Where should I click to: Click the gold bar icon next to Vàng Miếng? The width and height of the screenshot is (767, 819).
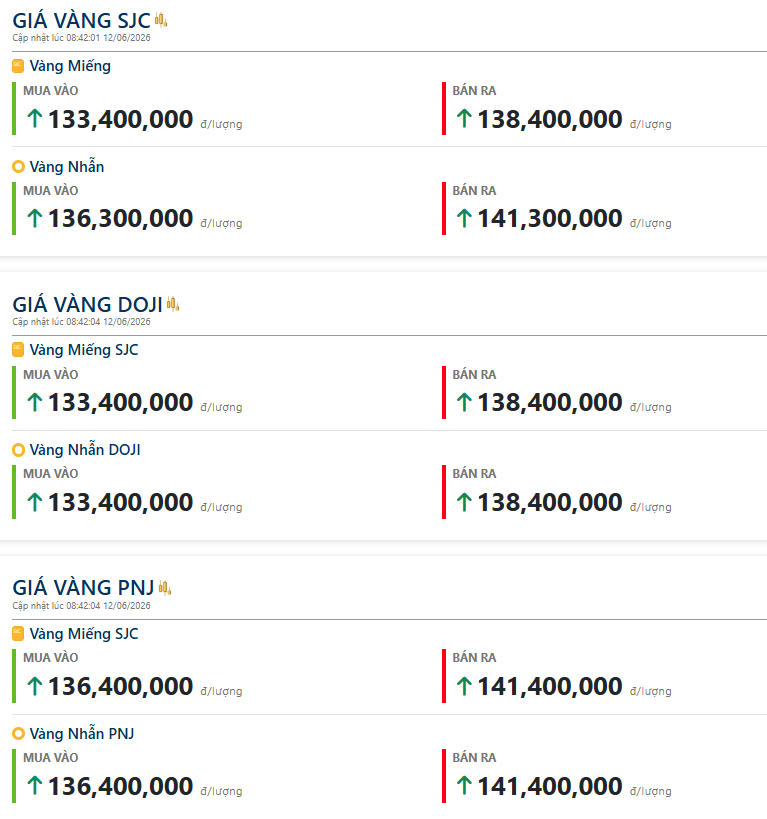(18, 66)
